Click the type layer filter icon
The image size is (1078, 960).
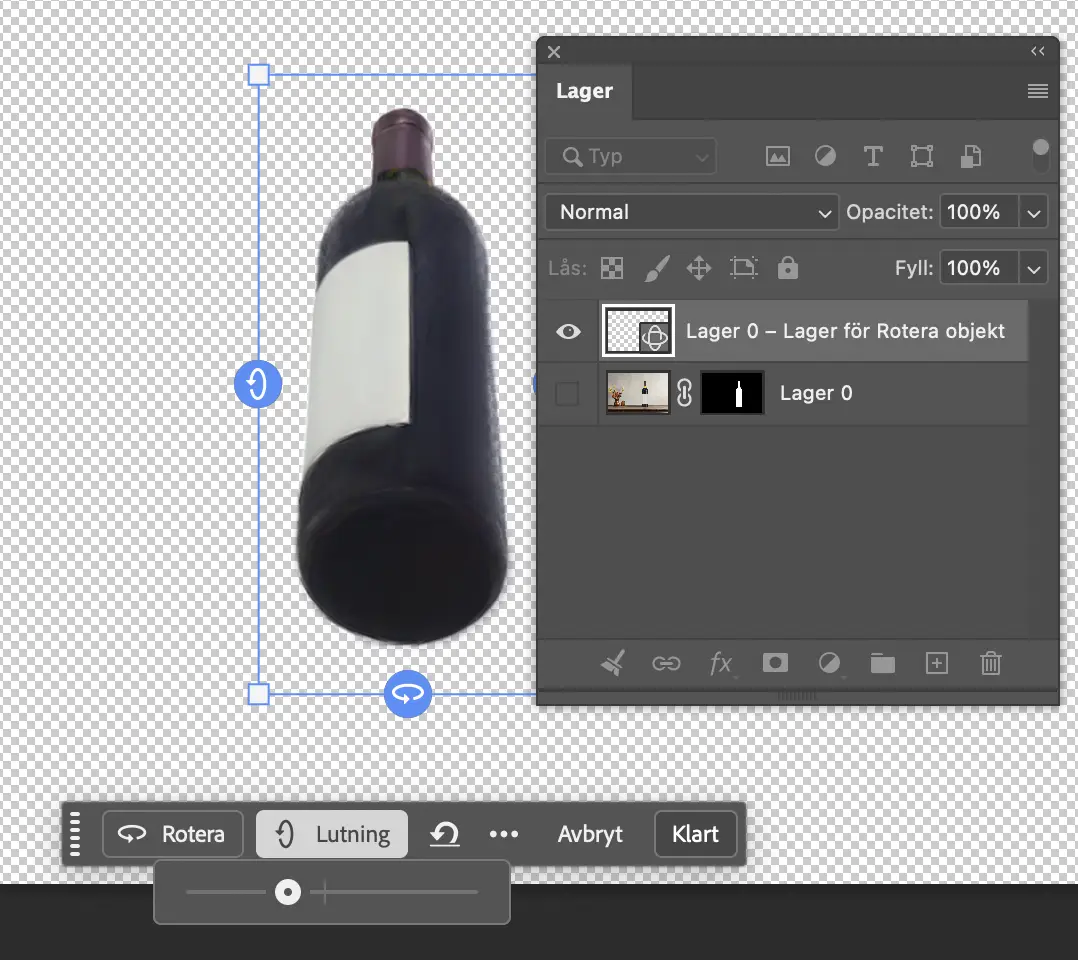tap(873, 156)
